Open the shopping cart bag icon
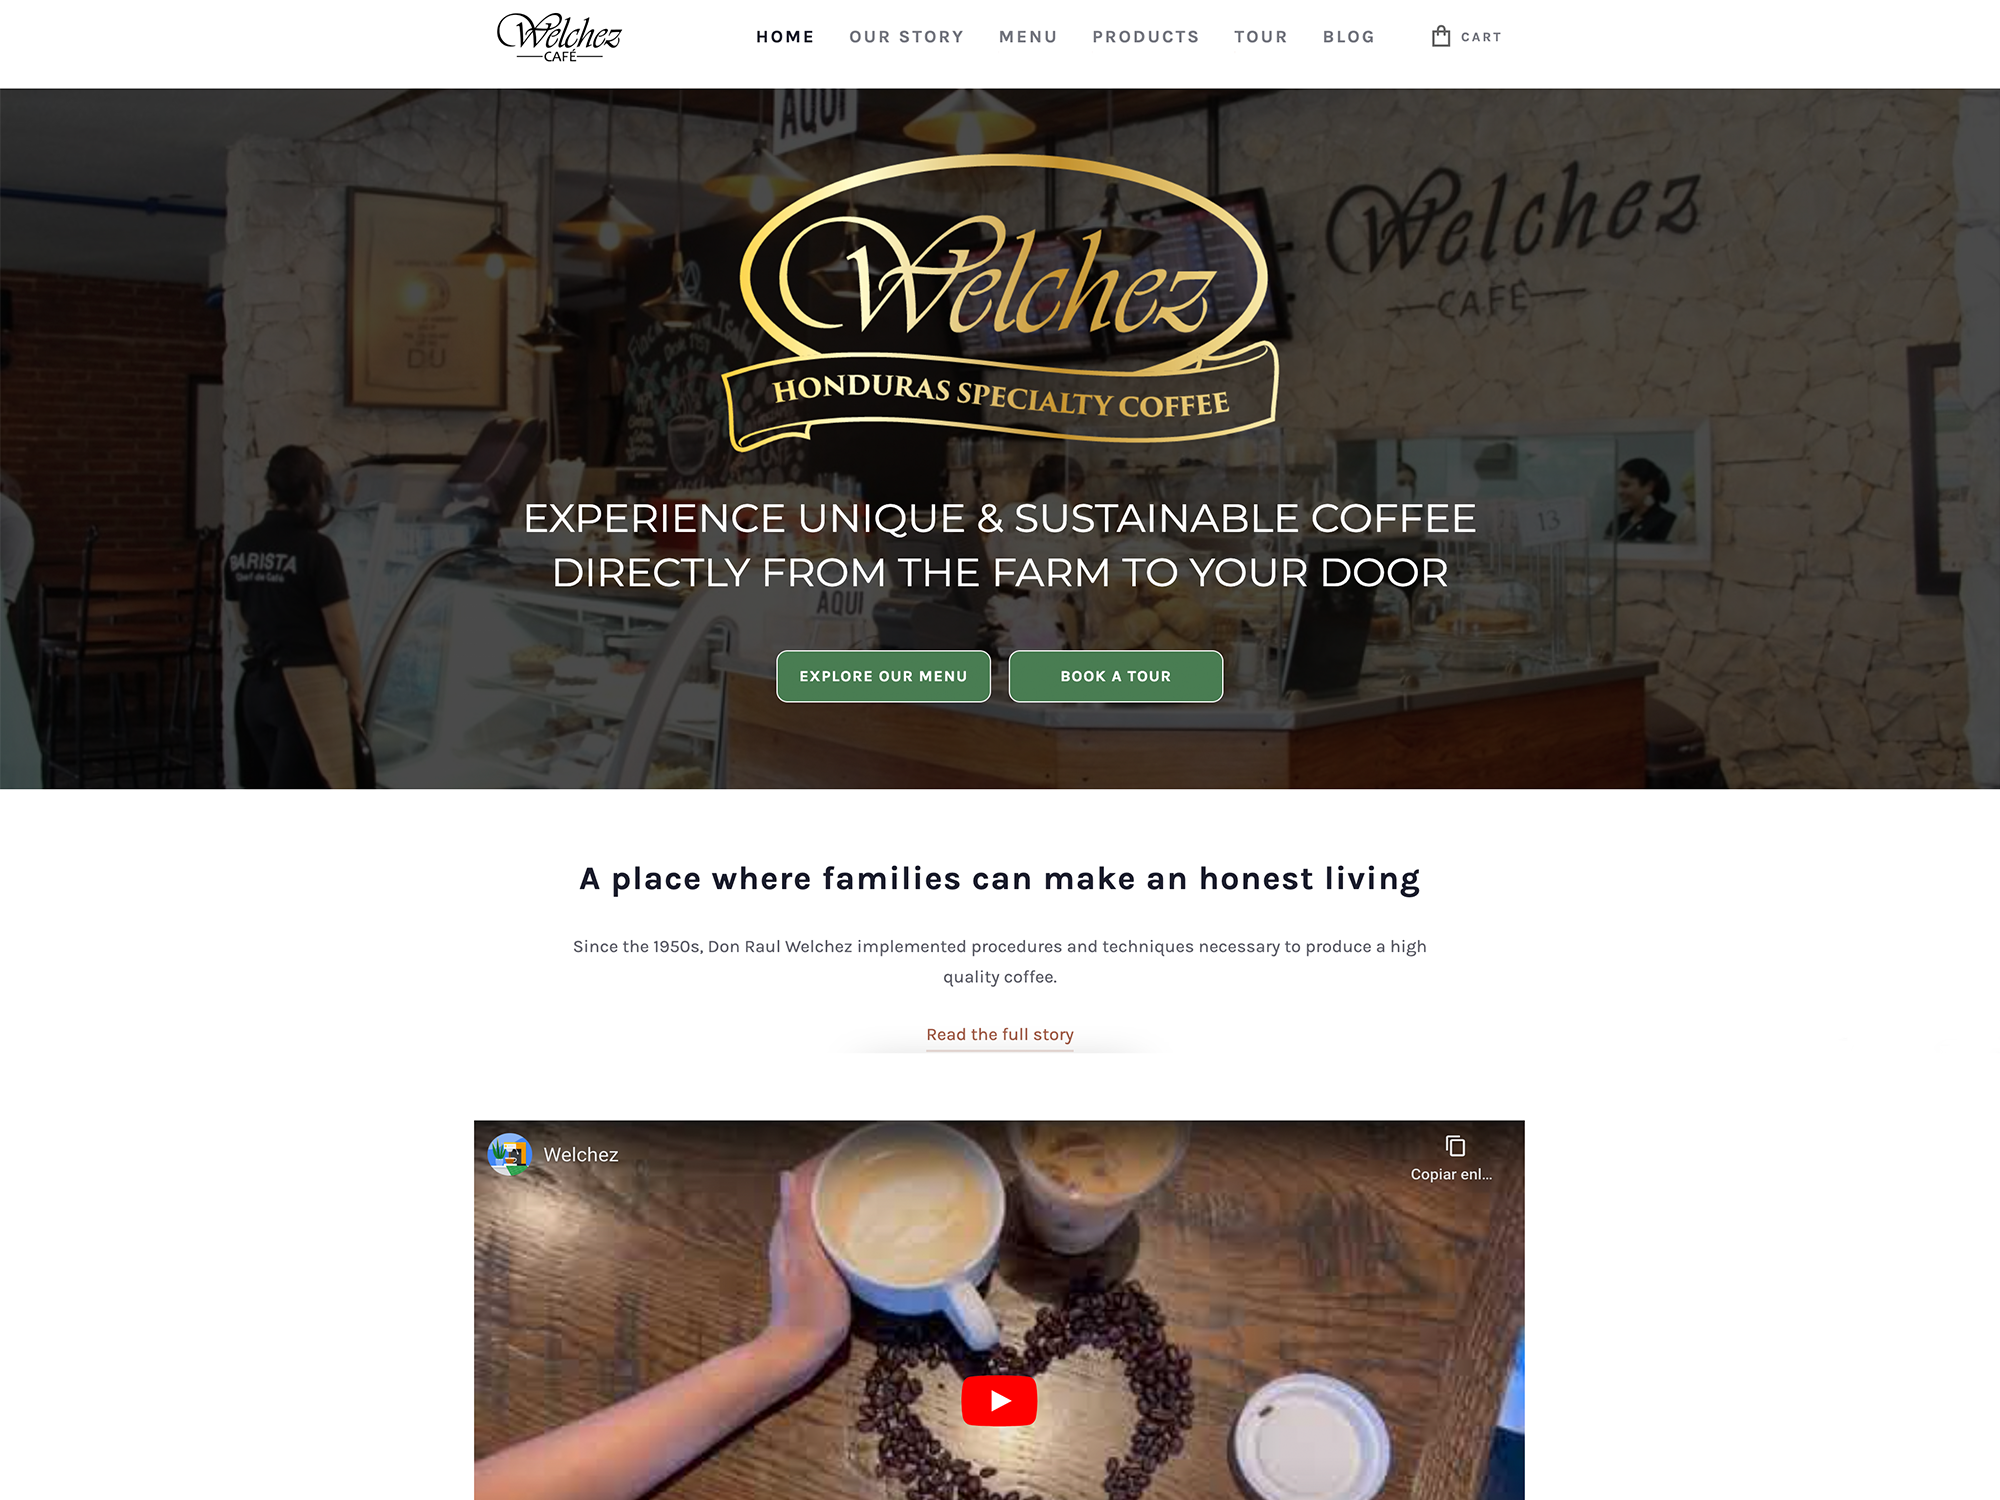Image resolution: width=2000 pixels, height=1500 pixels. [x=1440, y=37]
